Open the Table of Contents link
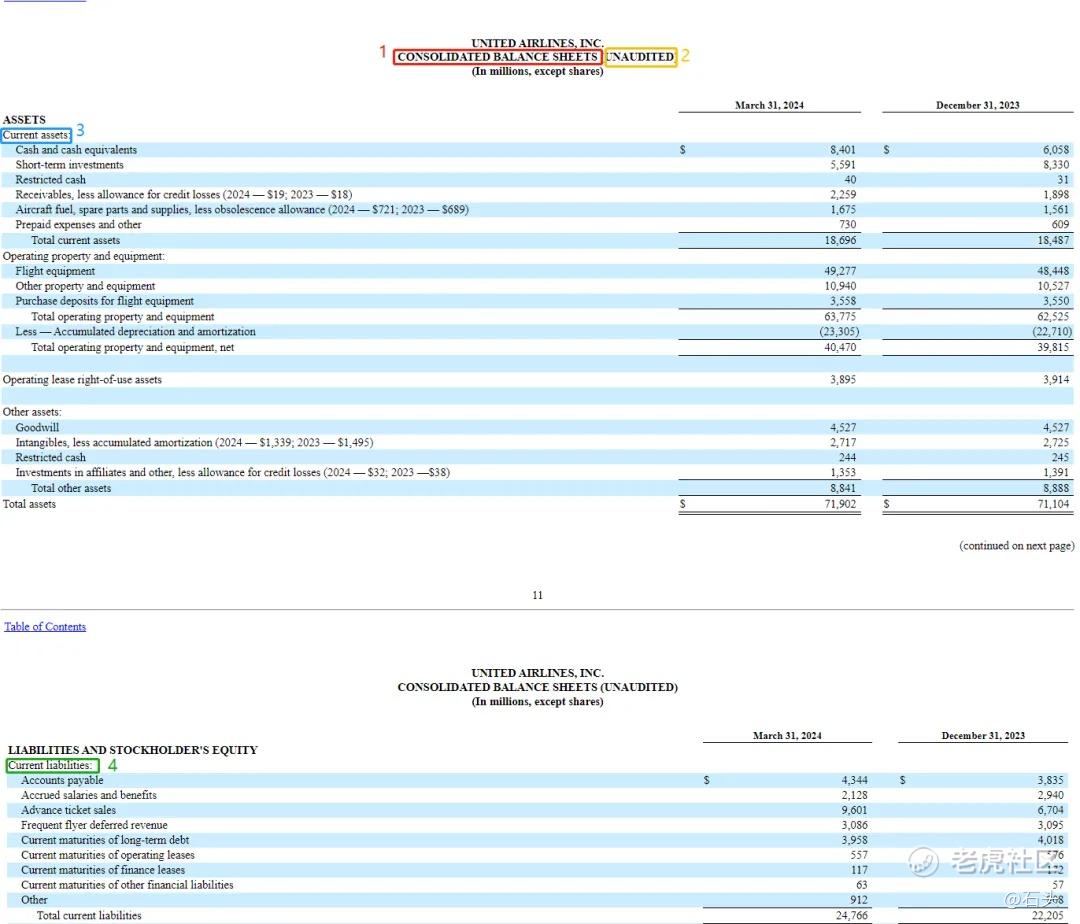 coord(45,627)
